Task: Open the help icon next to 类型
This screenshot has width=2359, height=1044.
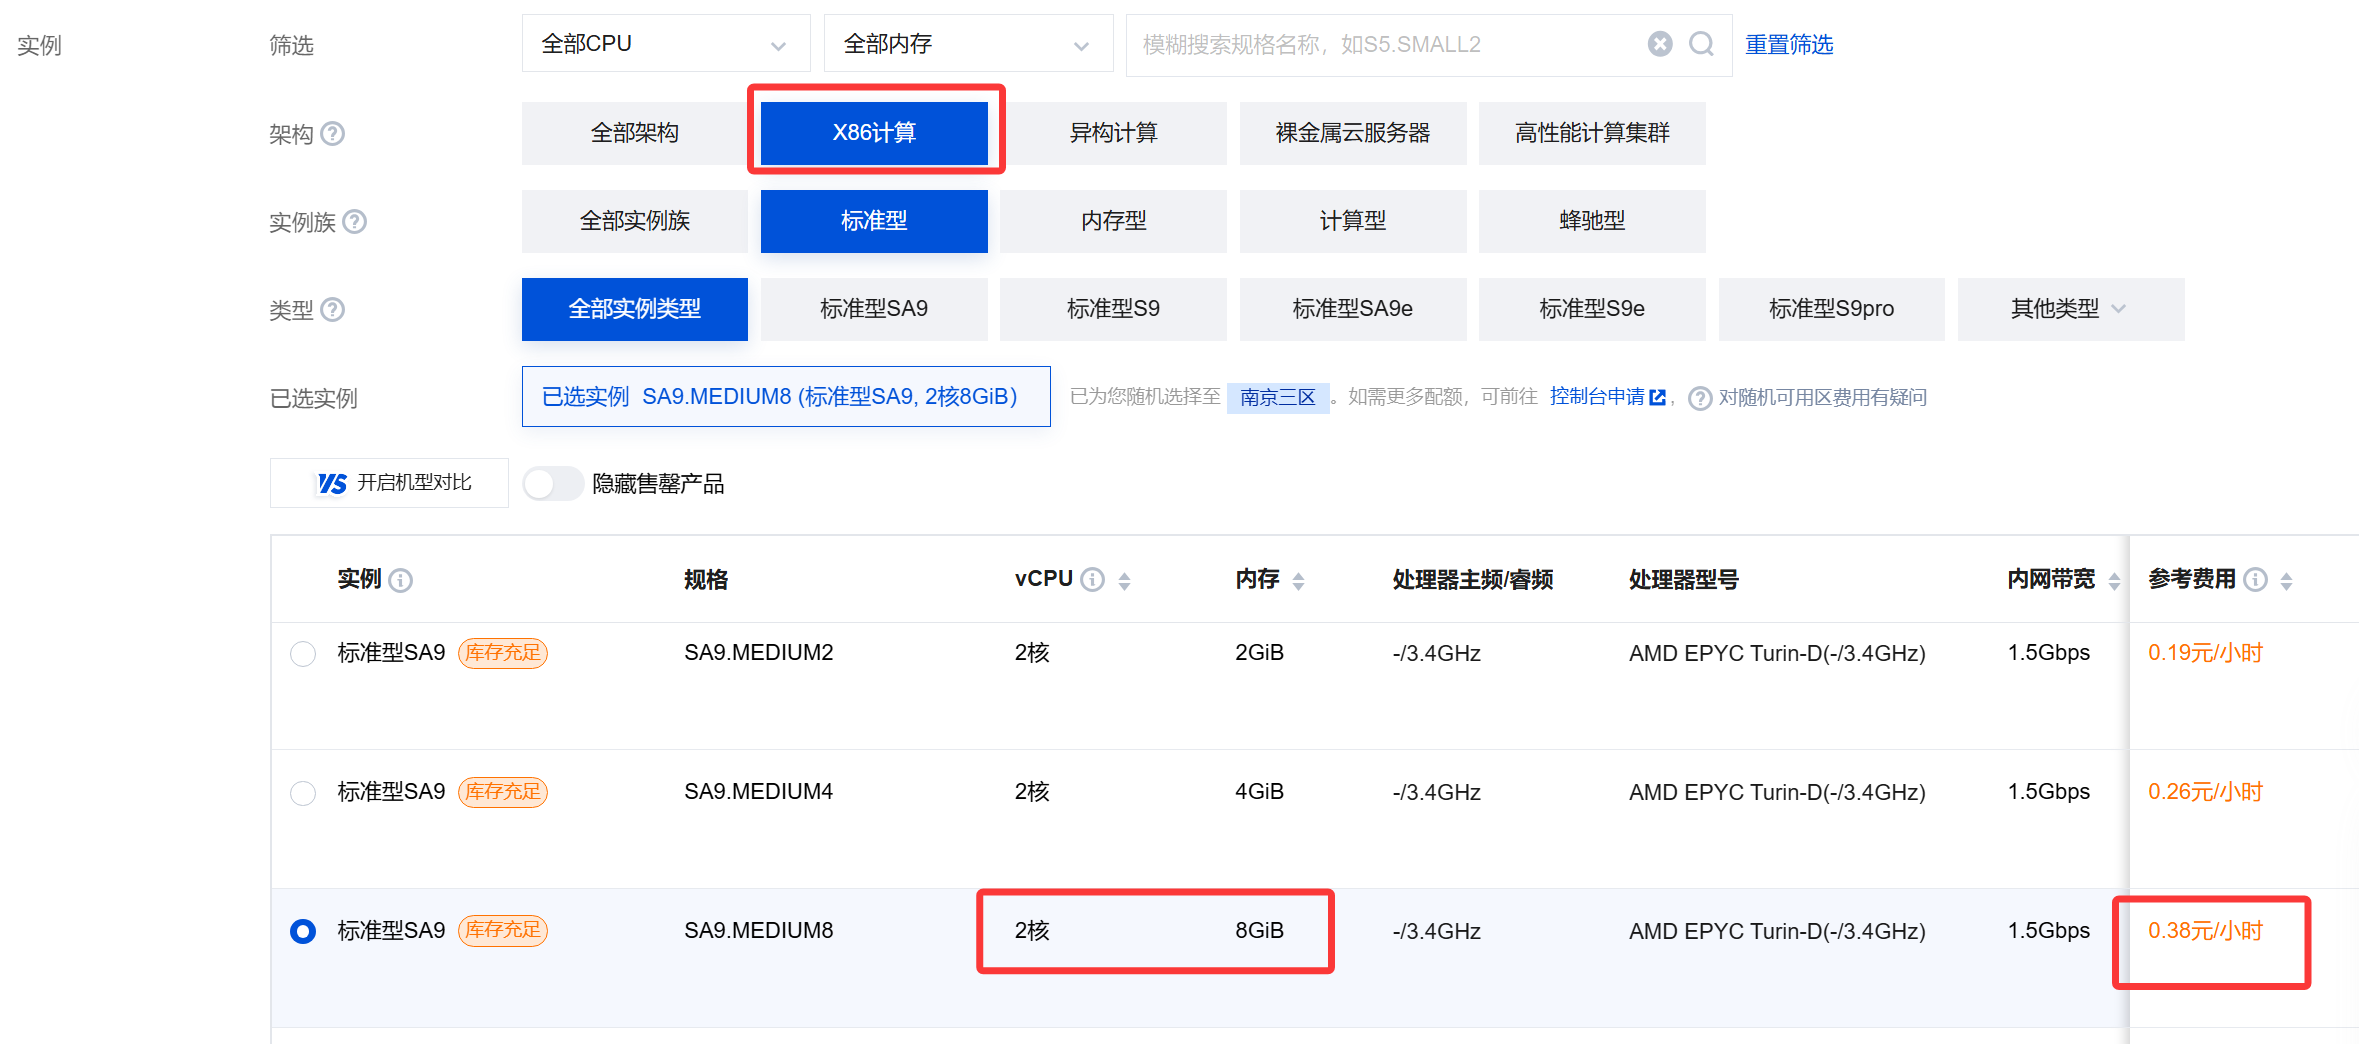Action: point(333,309)
